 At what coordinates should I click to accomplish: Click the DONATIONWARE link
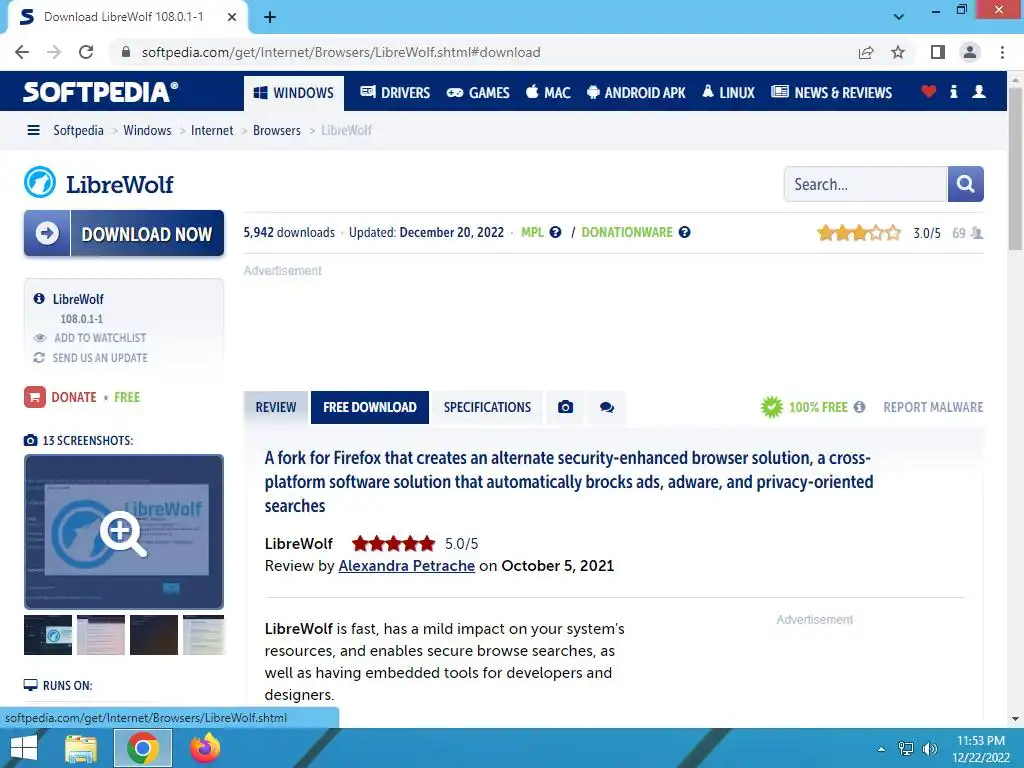click(627, 232)
